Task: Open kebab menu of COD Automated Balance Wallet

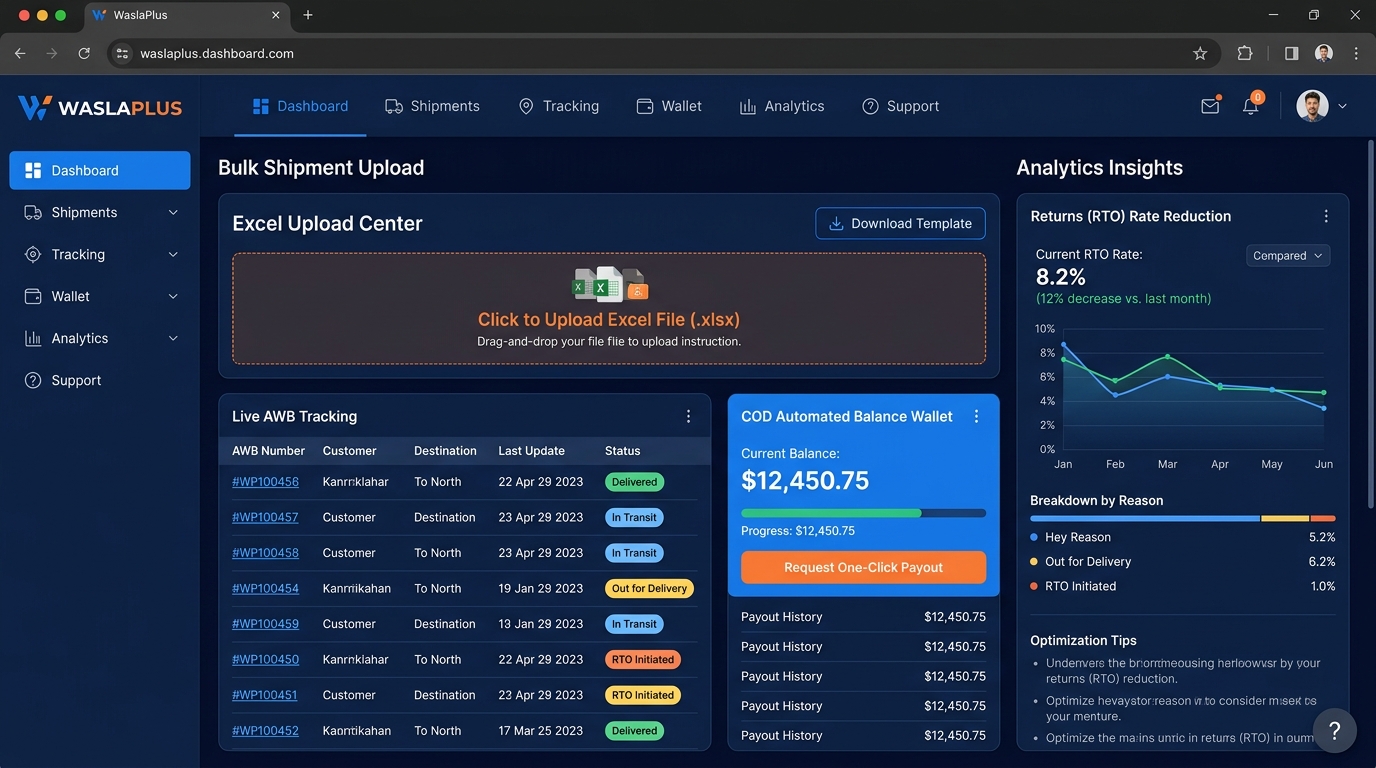Action: 976,416
